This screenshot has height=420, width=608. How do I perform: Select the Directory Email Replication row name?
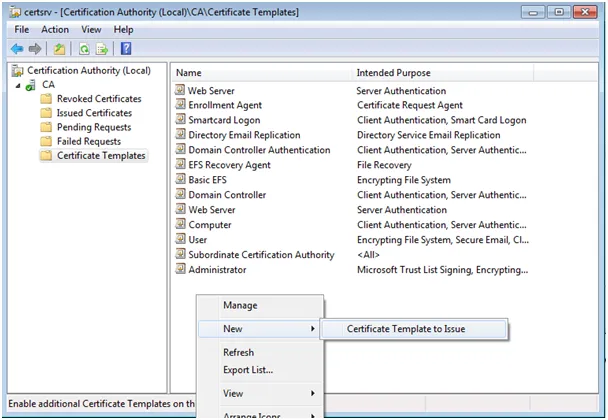pyautogui.click(x=245, y=135)
